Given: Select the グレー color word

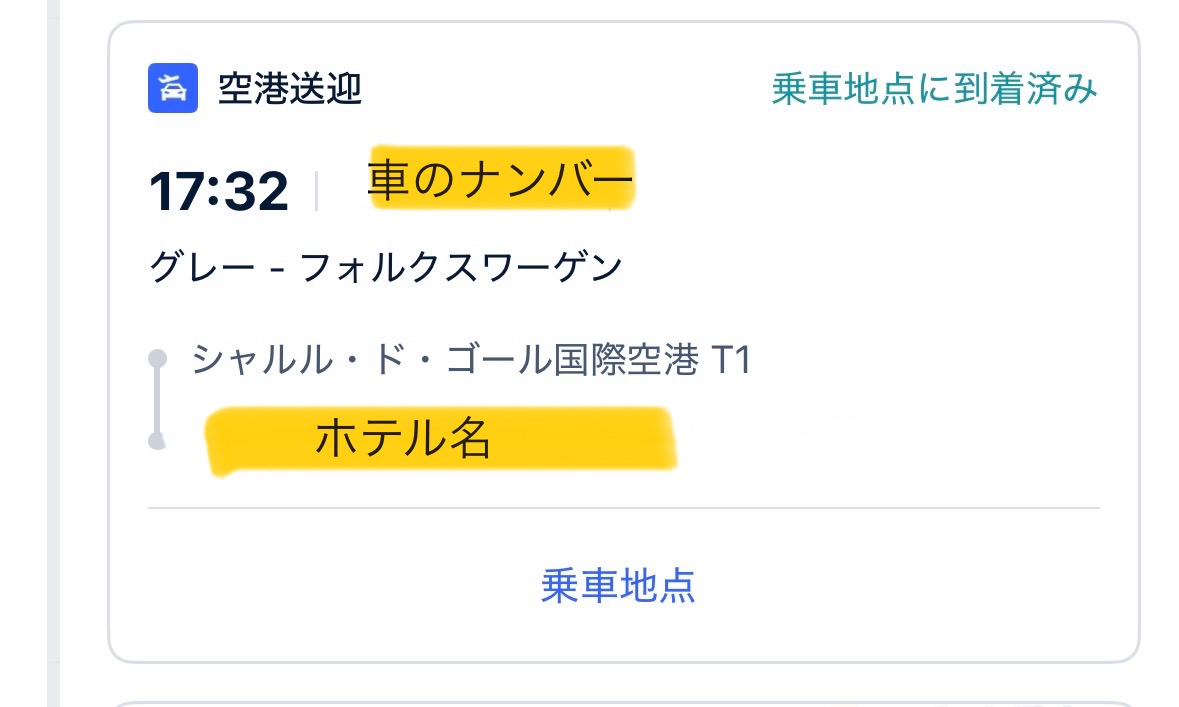Looking at the screenshot, I should [202, 267].
